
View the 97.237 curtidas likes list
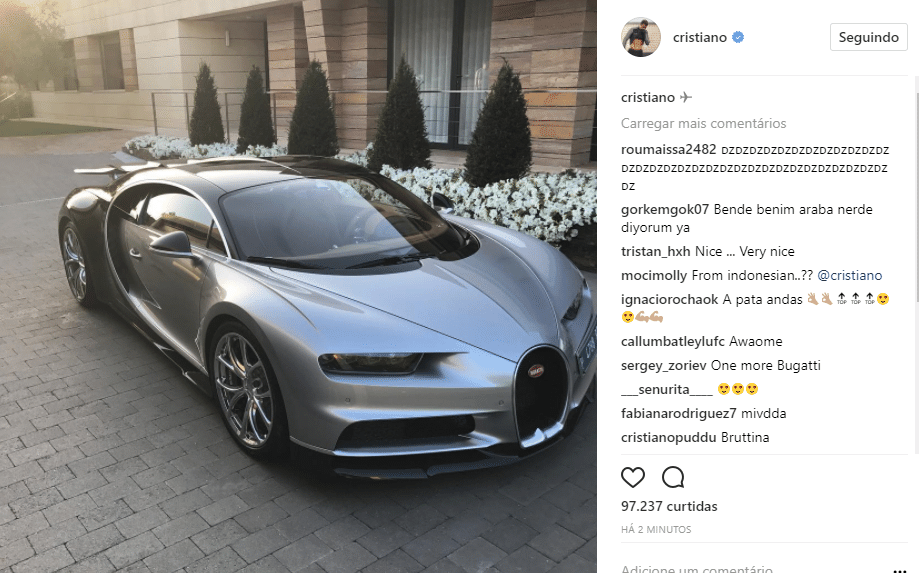tap(669, 506)
